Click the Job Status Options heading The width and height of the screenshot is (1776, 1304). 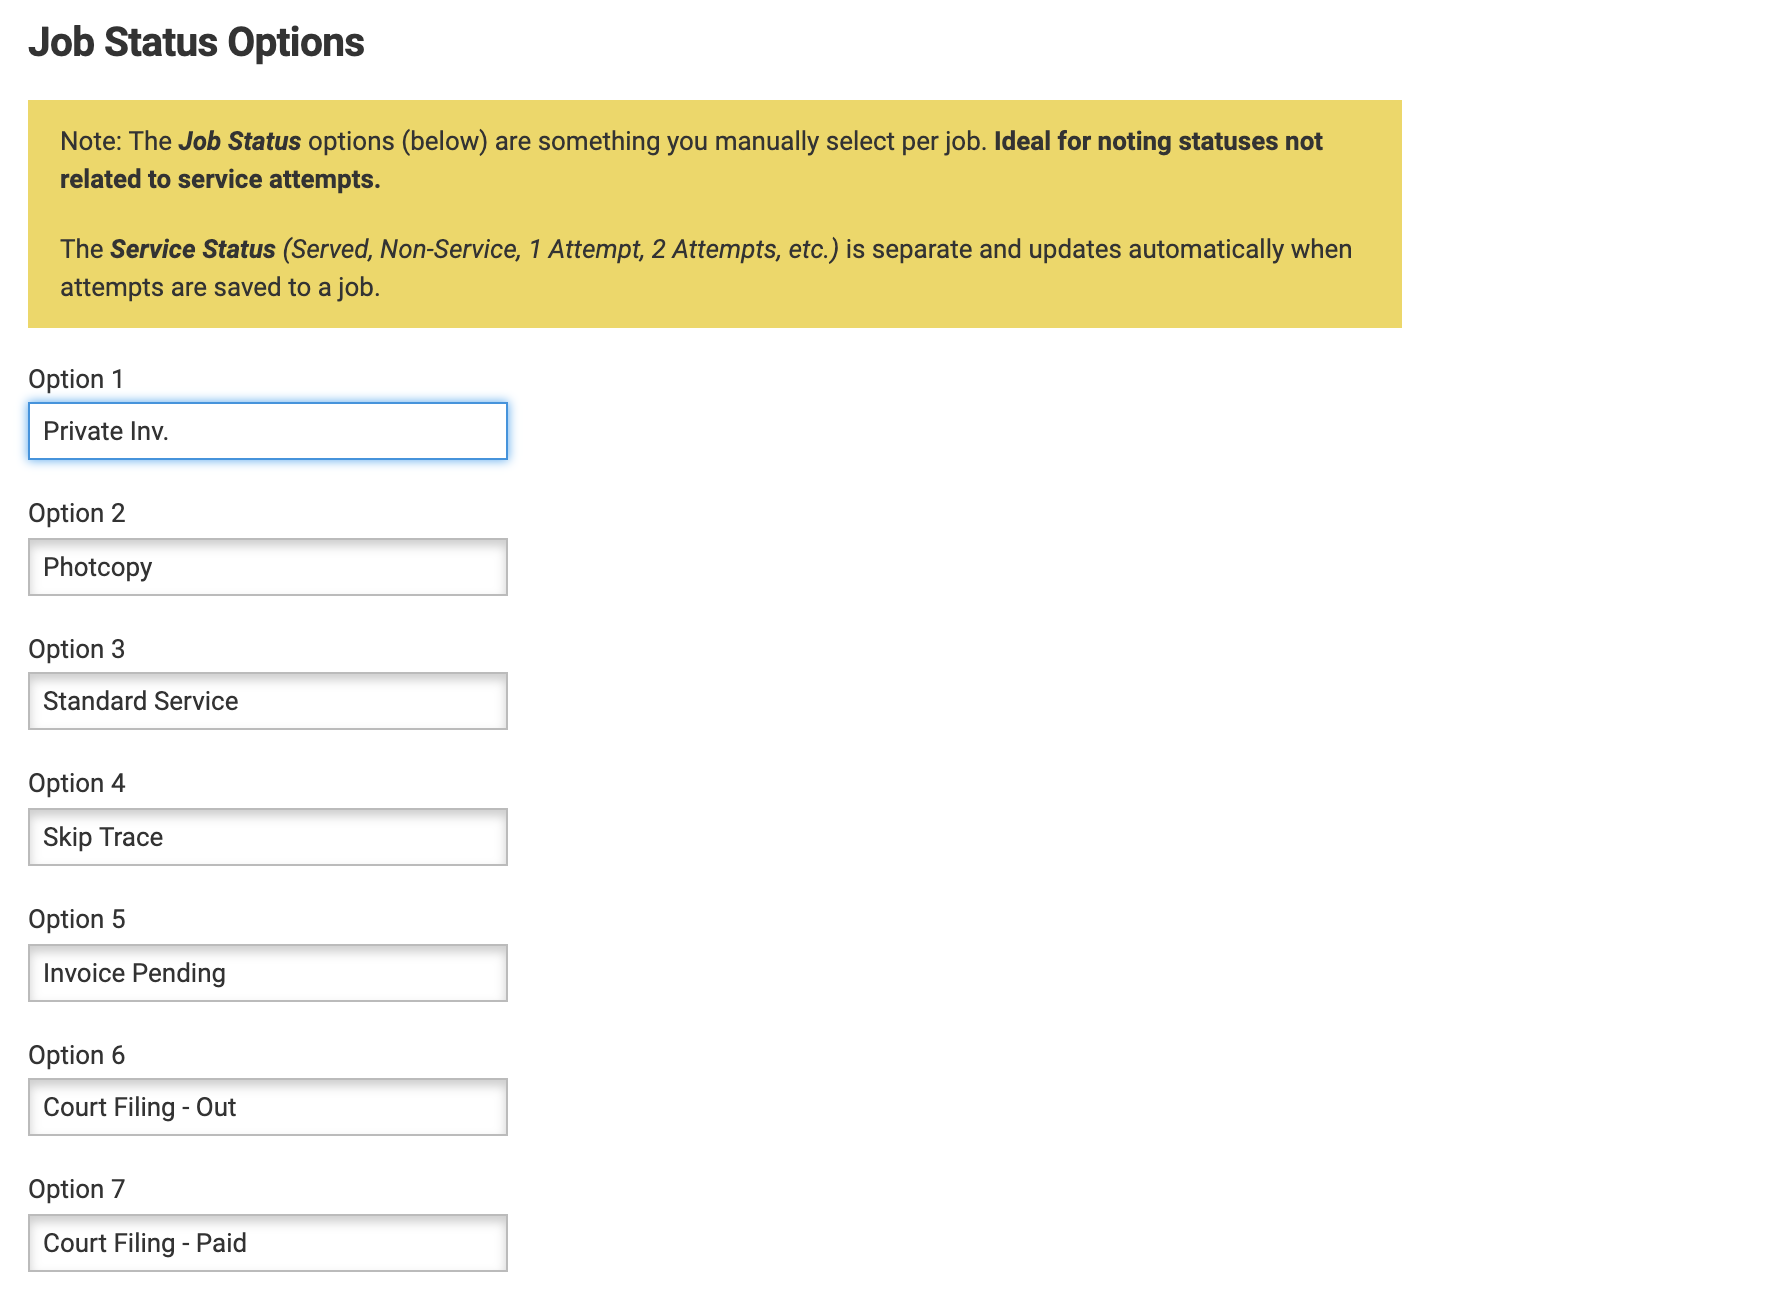tap(196, 42)
